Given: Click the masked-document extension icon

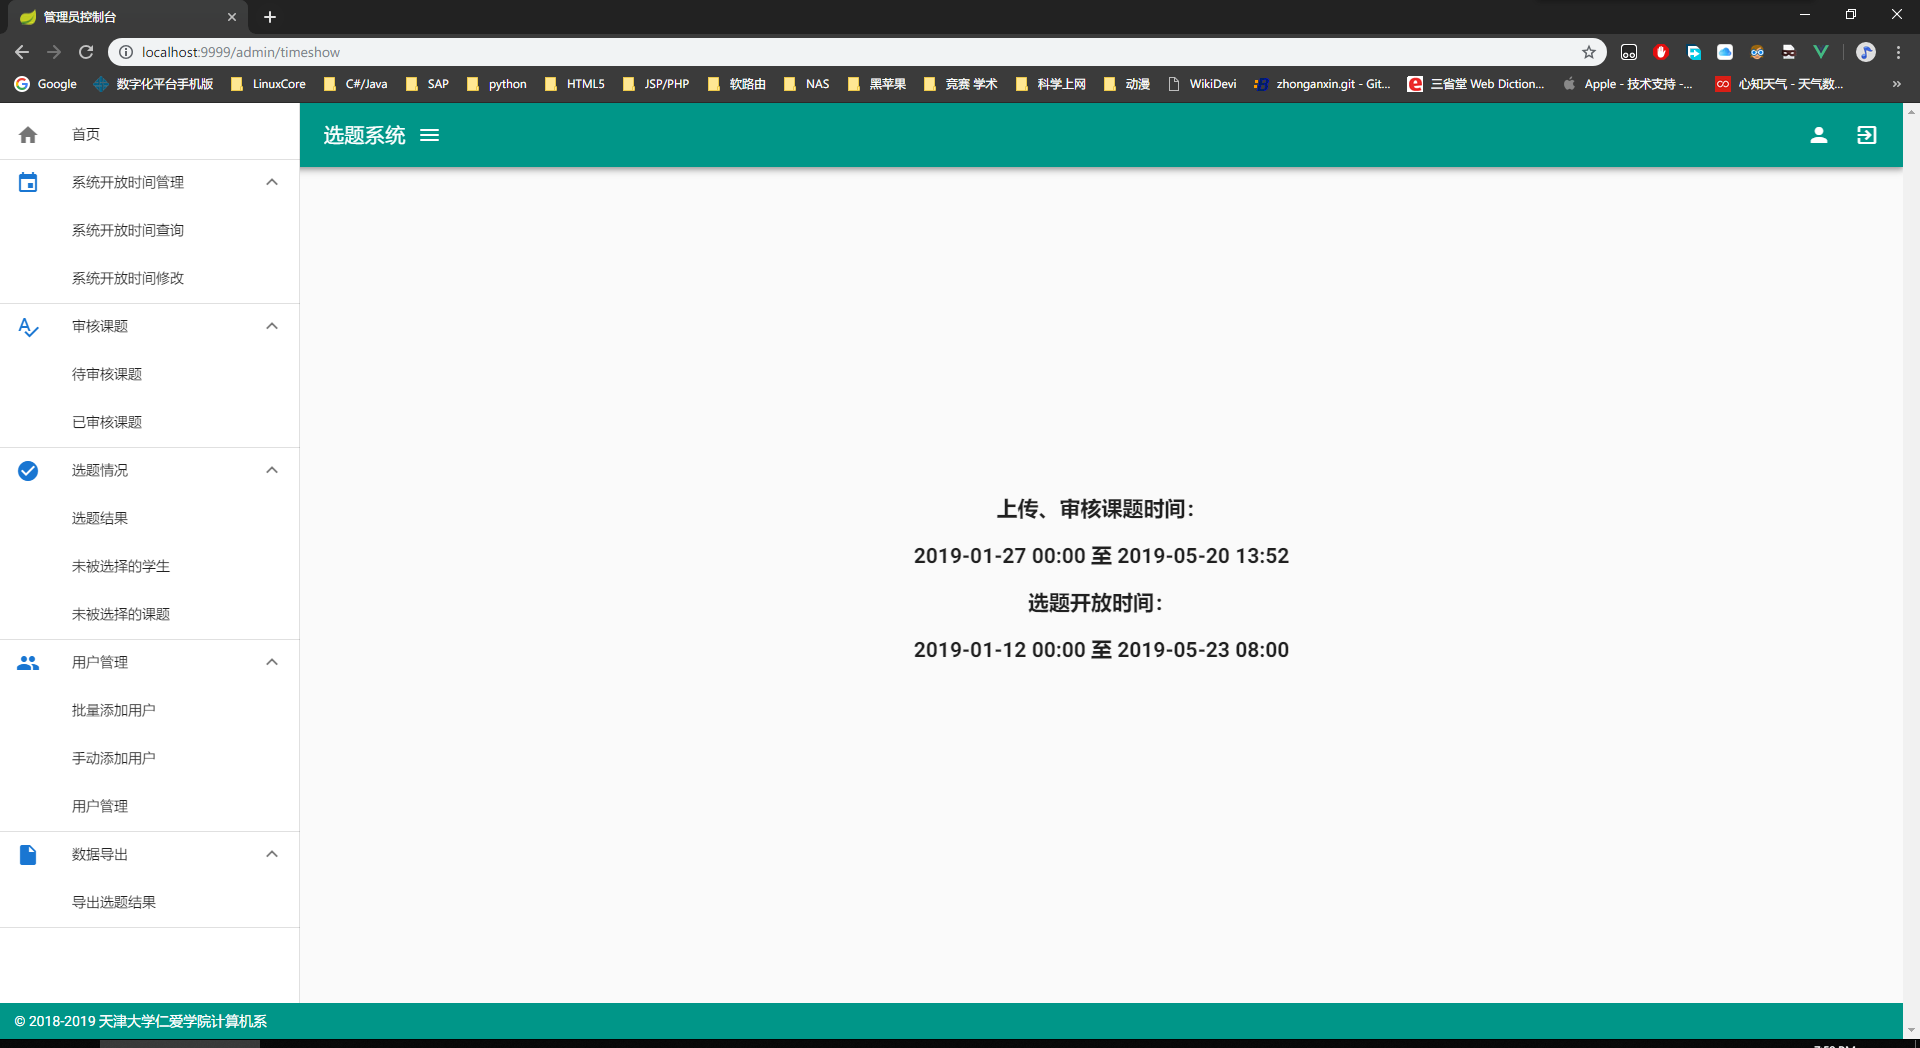Looking at the screenshot, I should pos(1789,52).
